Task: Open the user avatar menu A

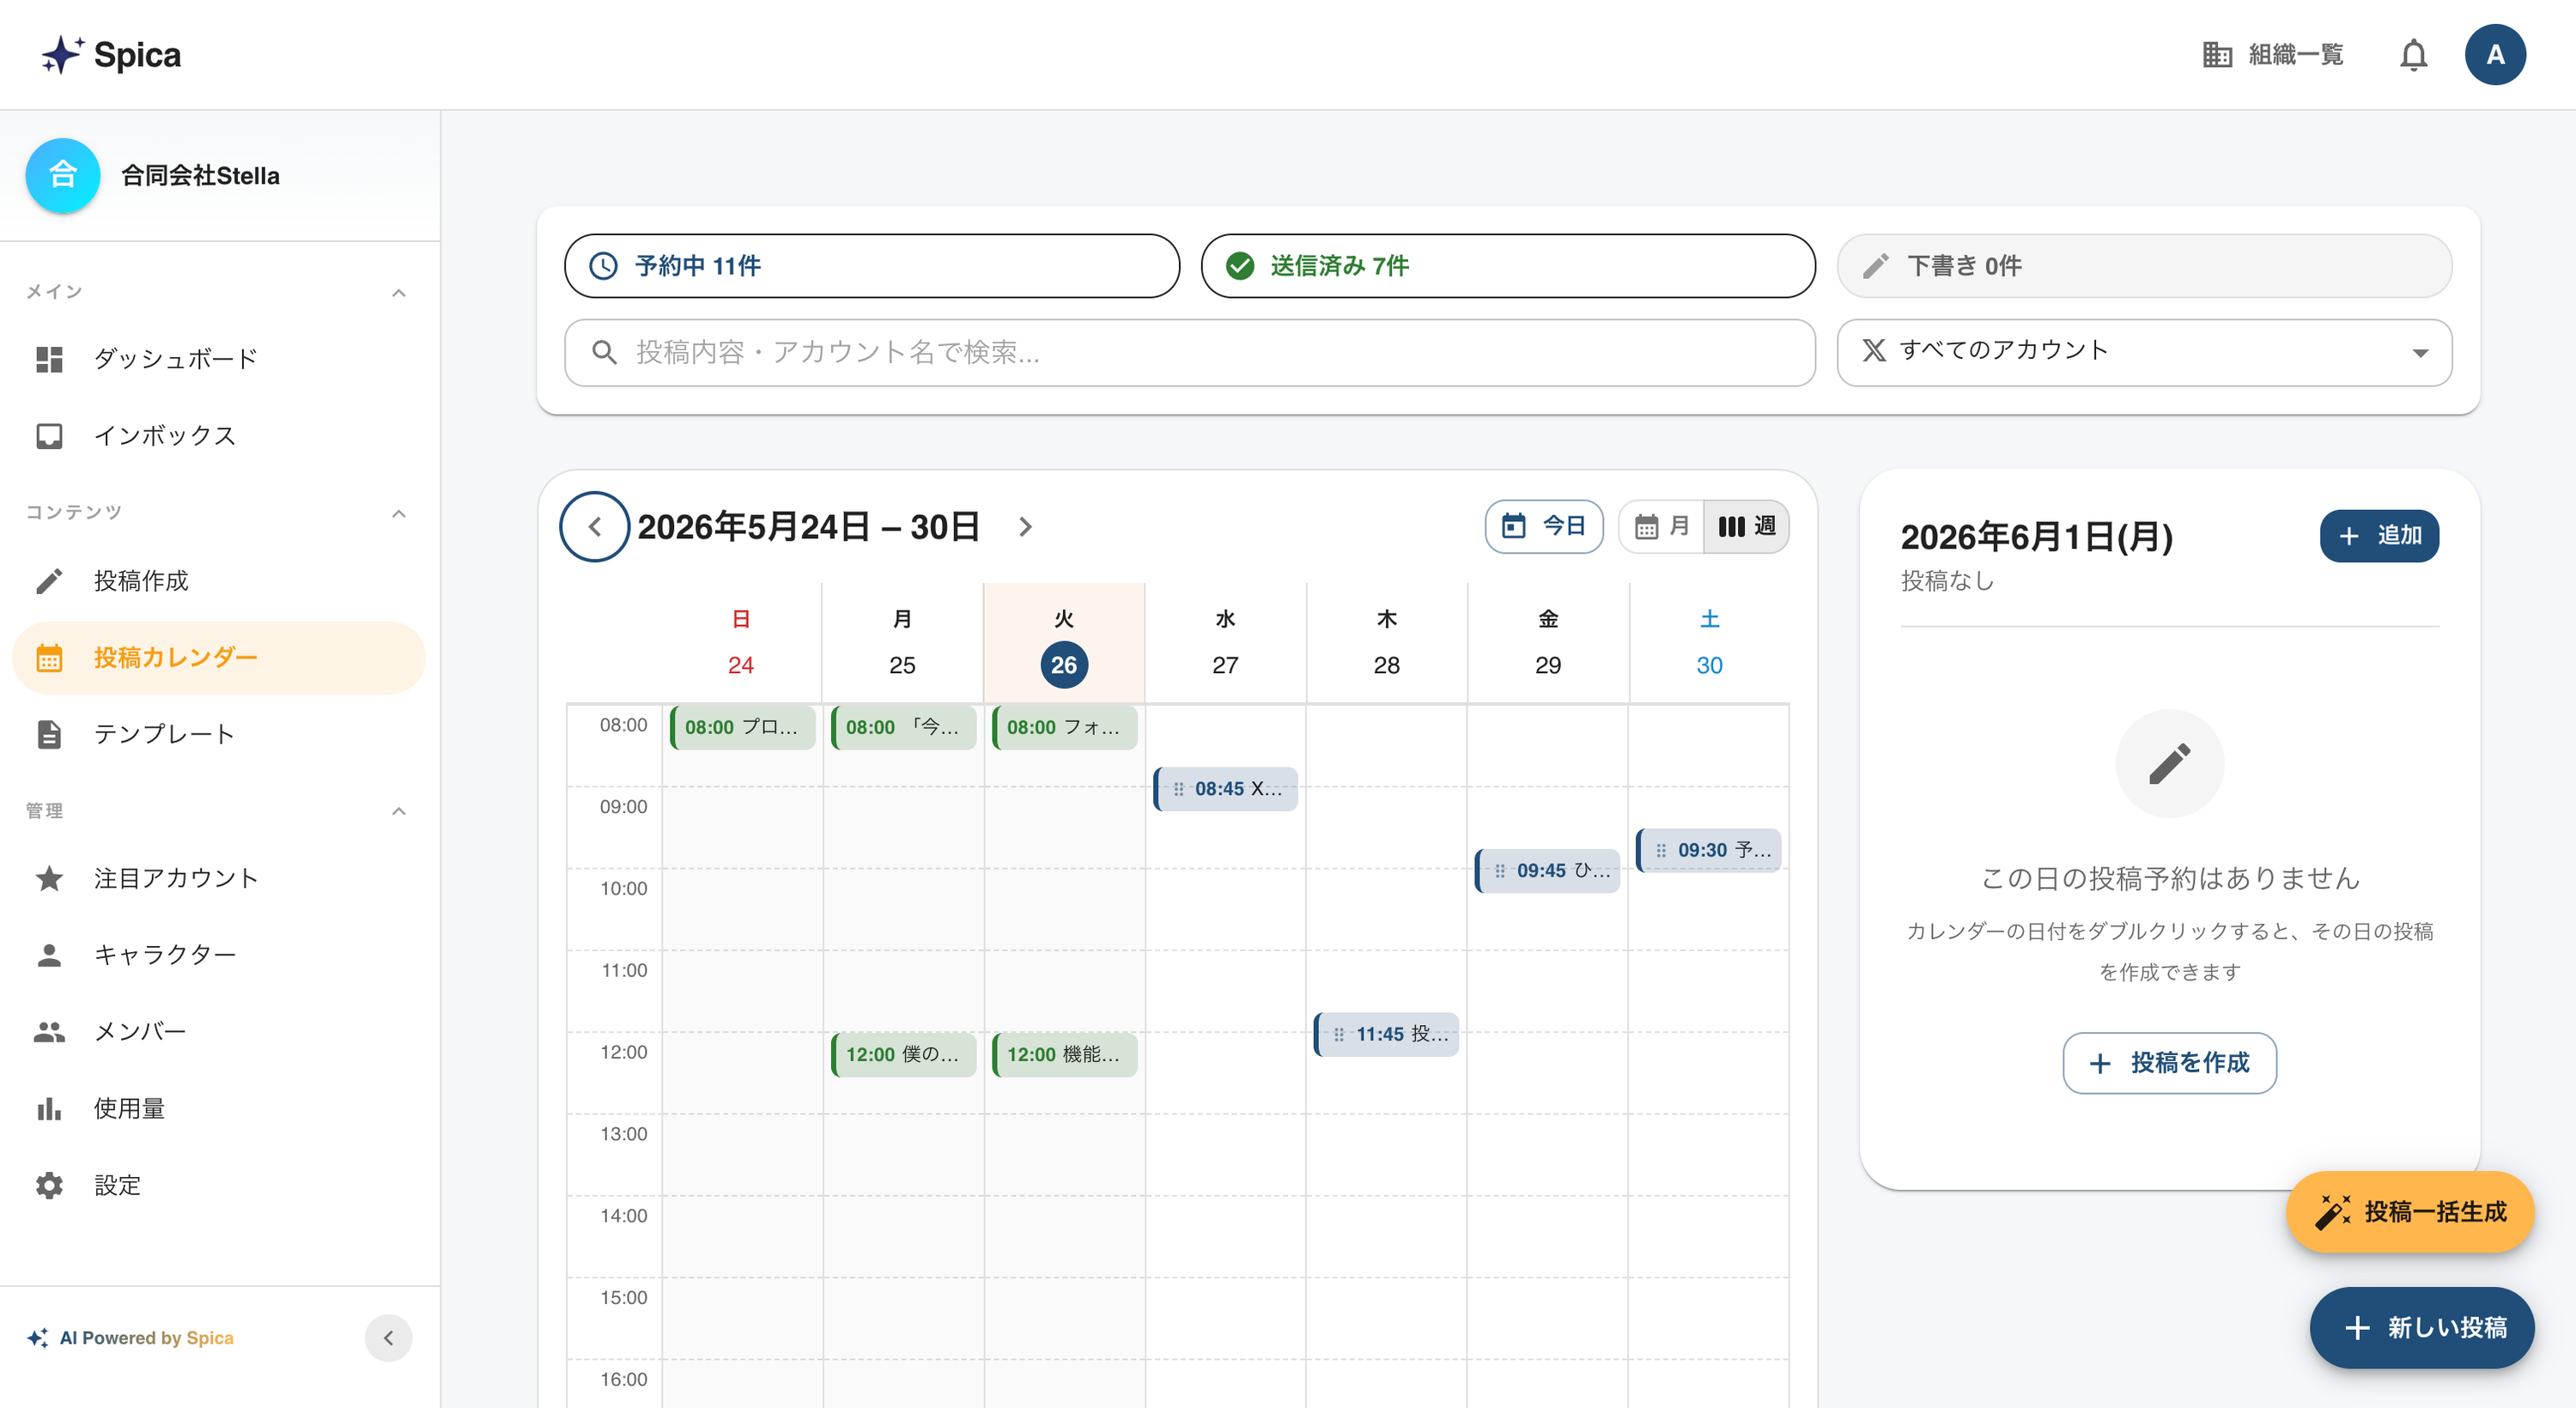Action: [2494, 55]
